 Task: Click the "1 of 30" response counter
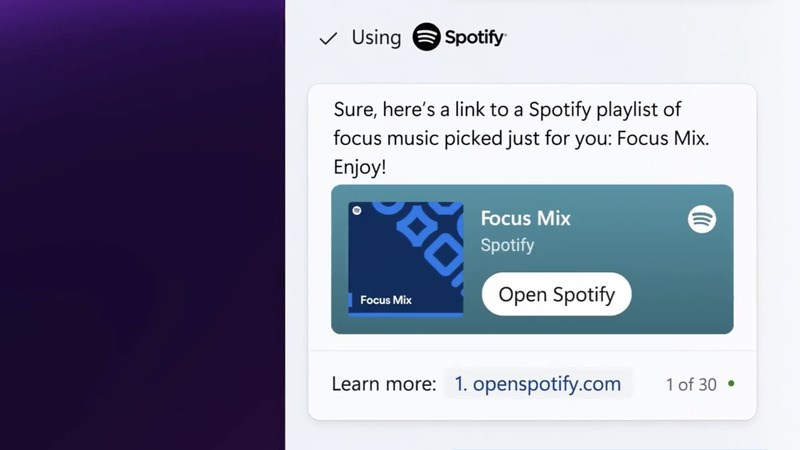pos(691,384)
